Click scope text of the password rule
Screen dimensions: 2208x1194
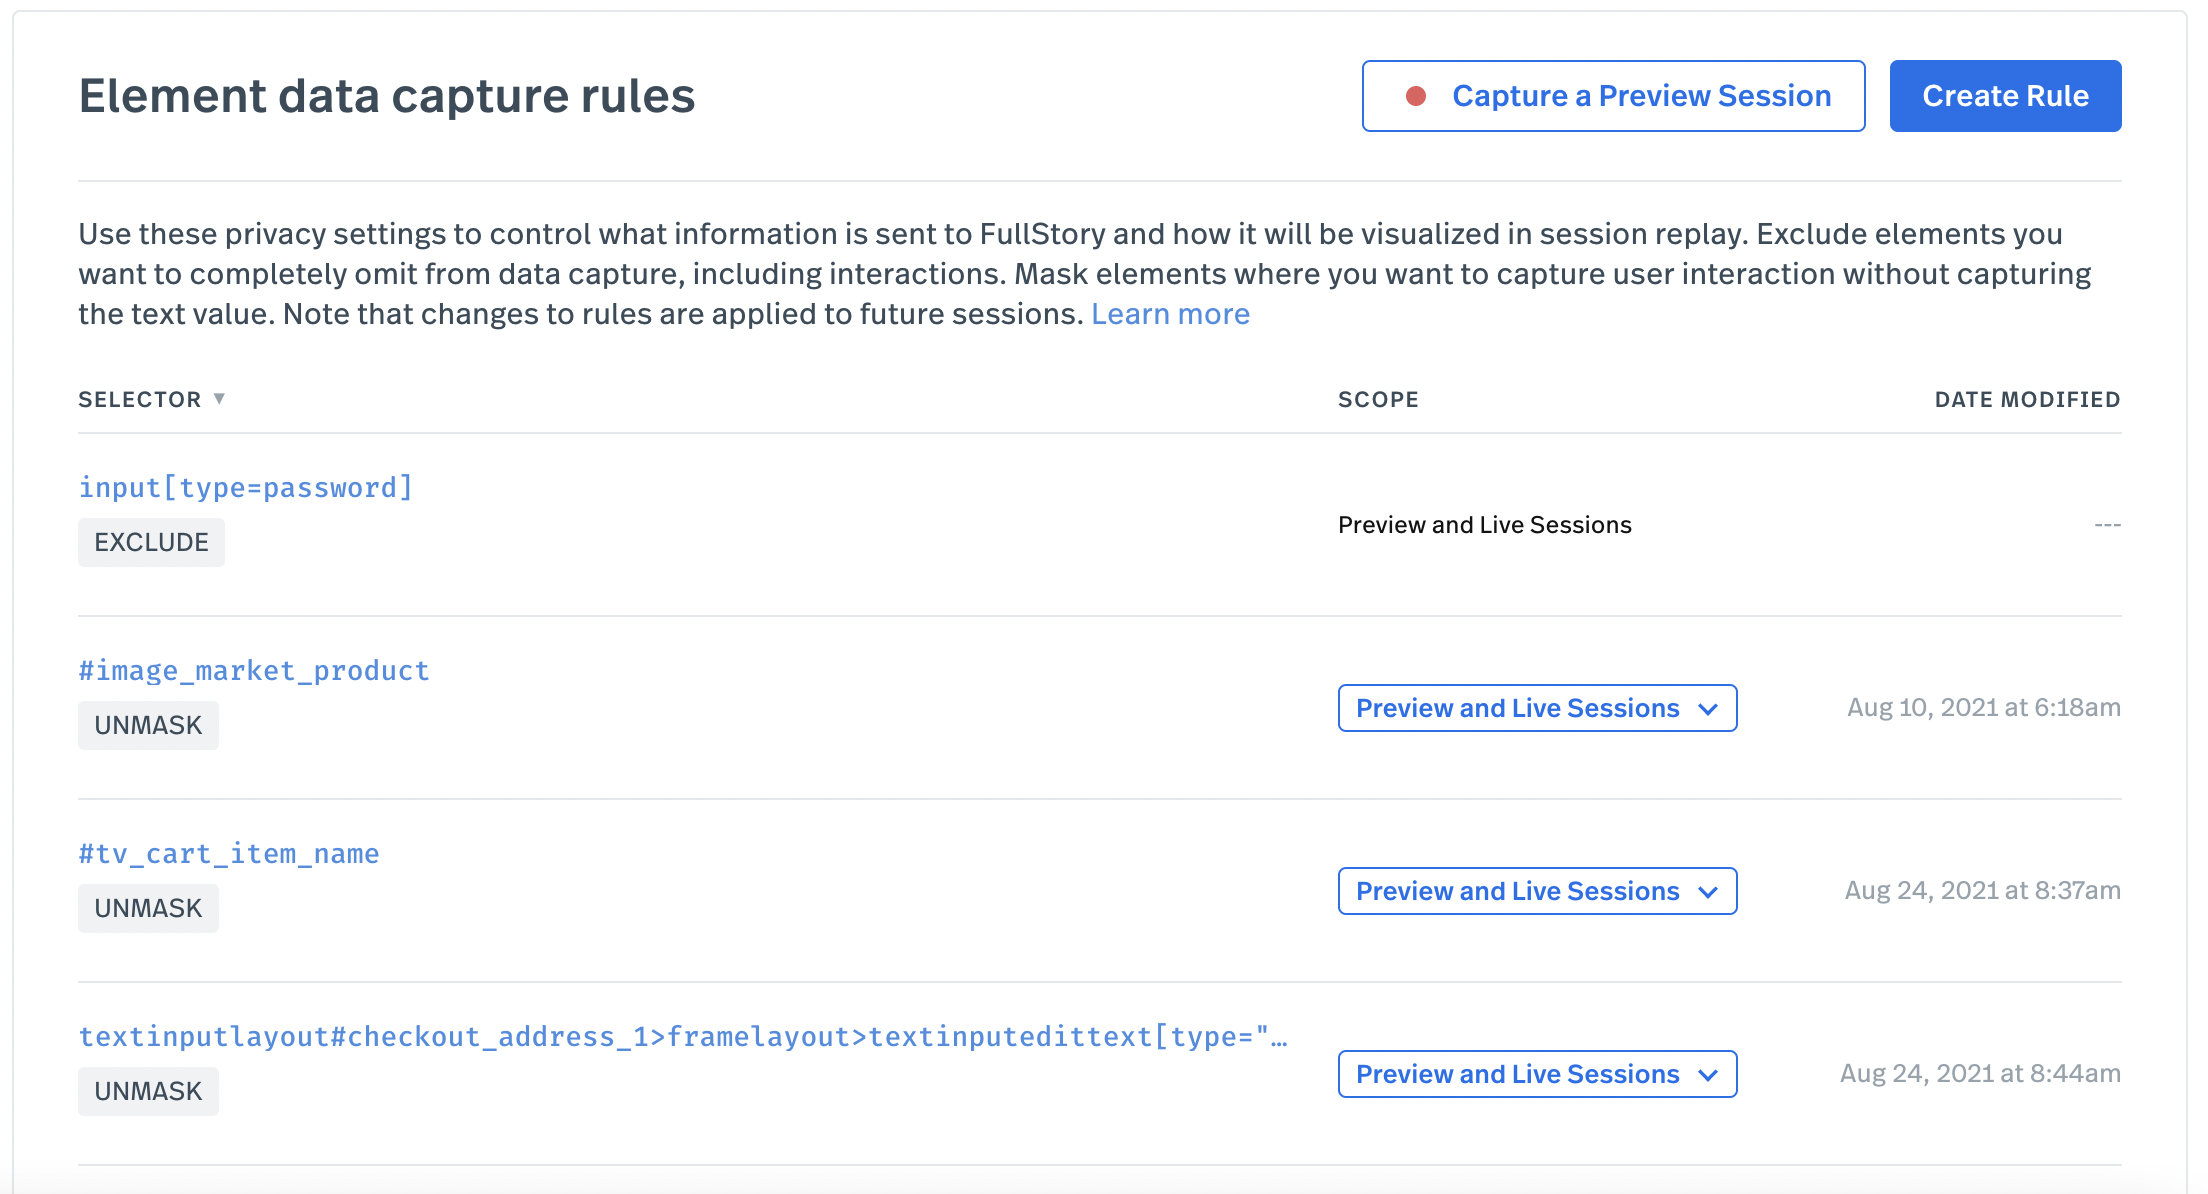tap(1484, 525)
